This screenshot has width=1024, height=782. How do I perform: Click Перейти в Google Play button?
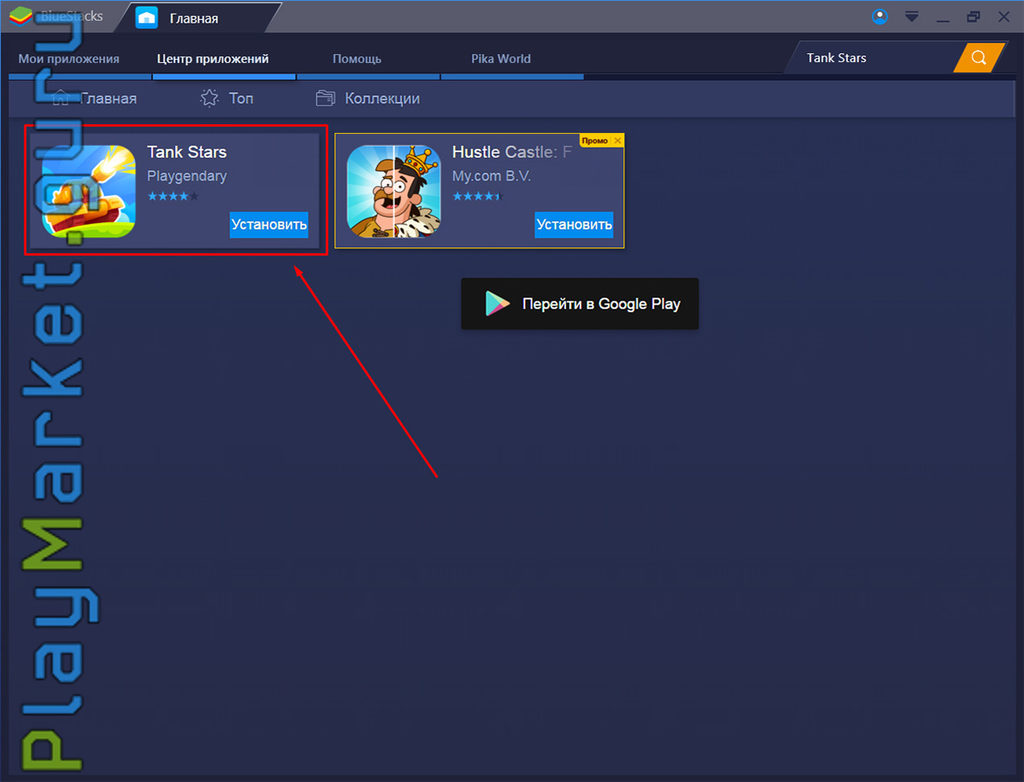pos(580,304)
